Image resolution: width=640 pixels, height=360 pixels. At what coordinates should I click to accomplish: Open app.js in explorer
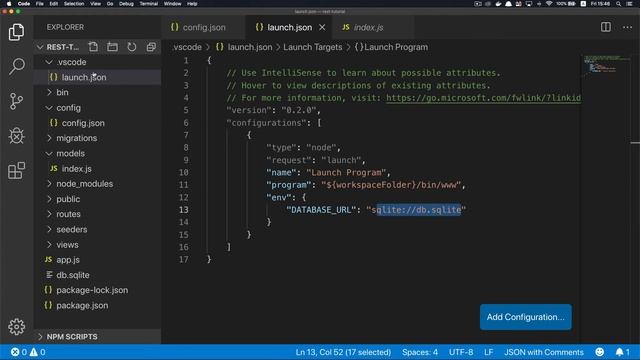coord(98,260)
